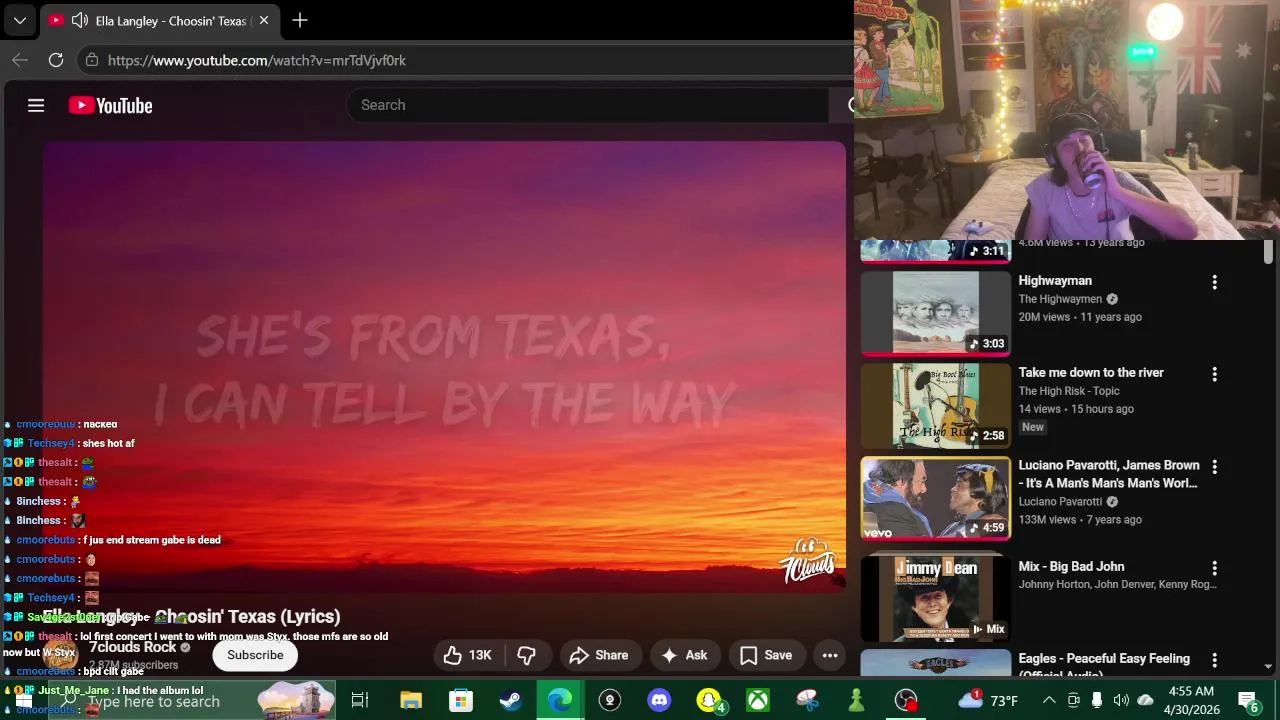Open the notification center with 6 badge
The width and height of the screenshot is (1280, 720).
(1248, 700)
